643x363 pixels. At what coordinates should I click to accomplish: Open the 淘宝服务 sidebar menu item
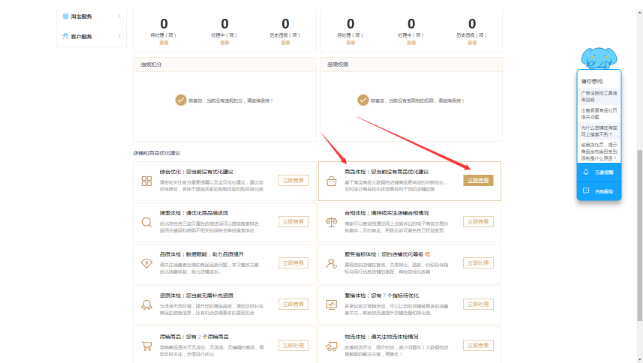click(91, 16)
